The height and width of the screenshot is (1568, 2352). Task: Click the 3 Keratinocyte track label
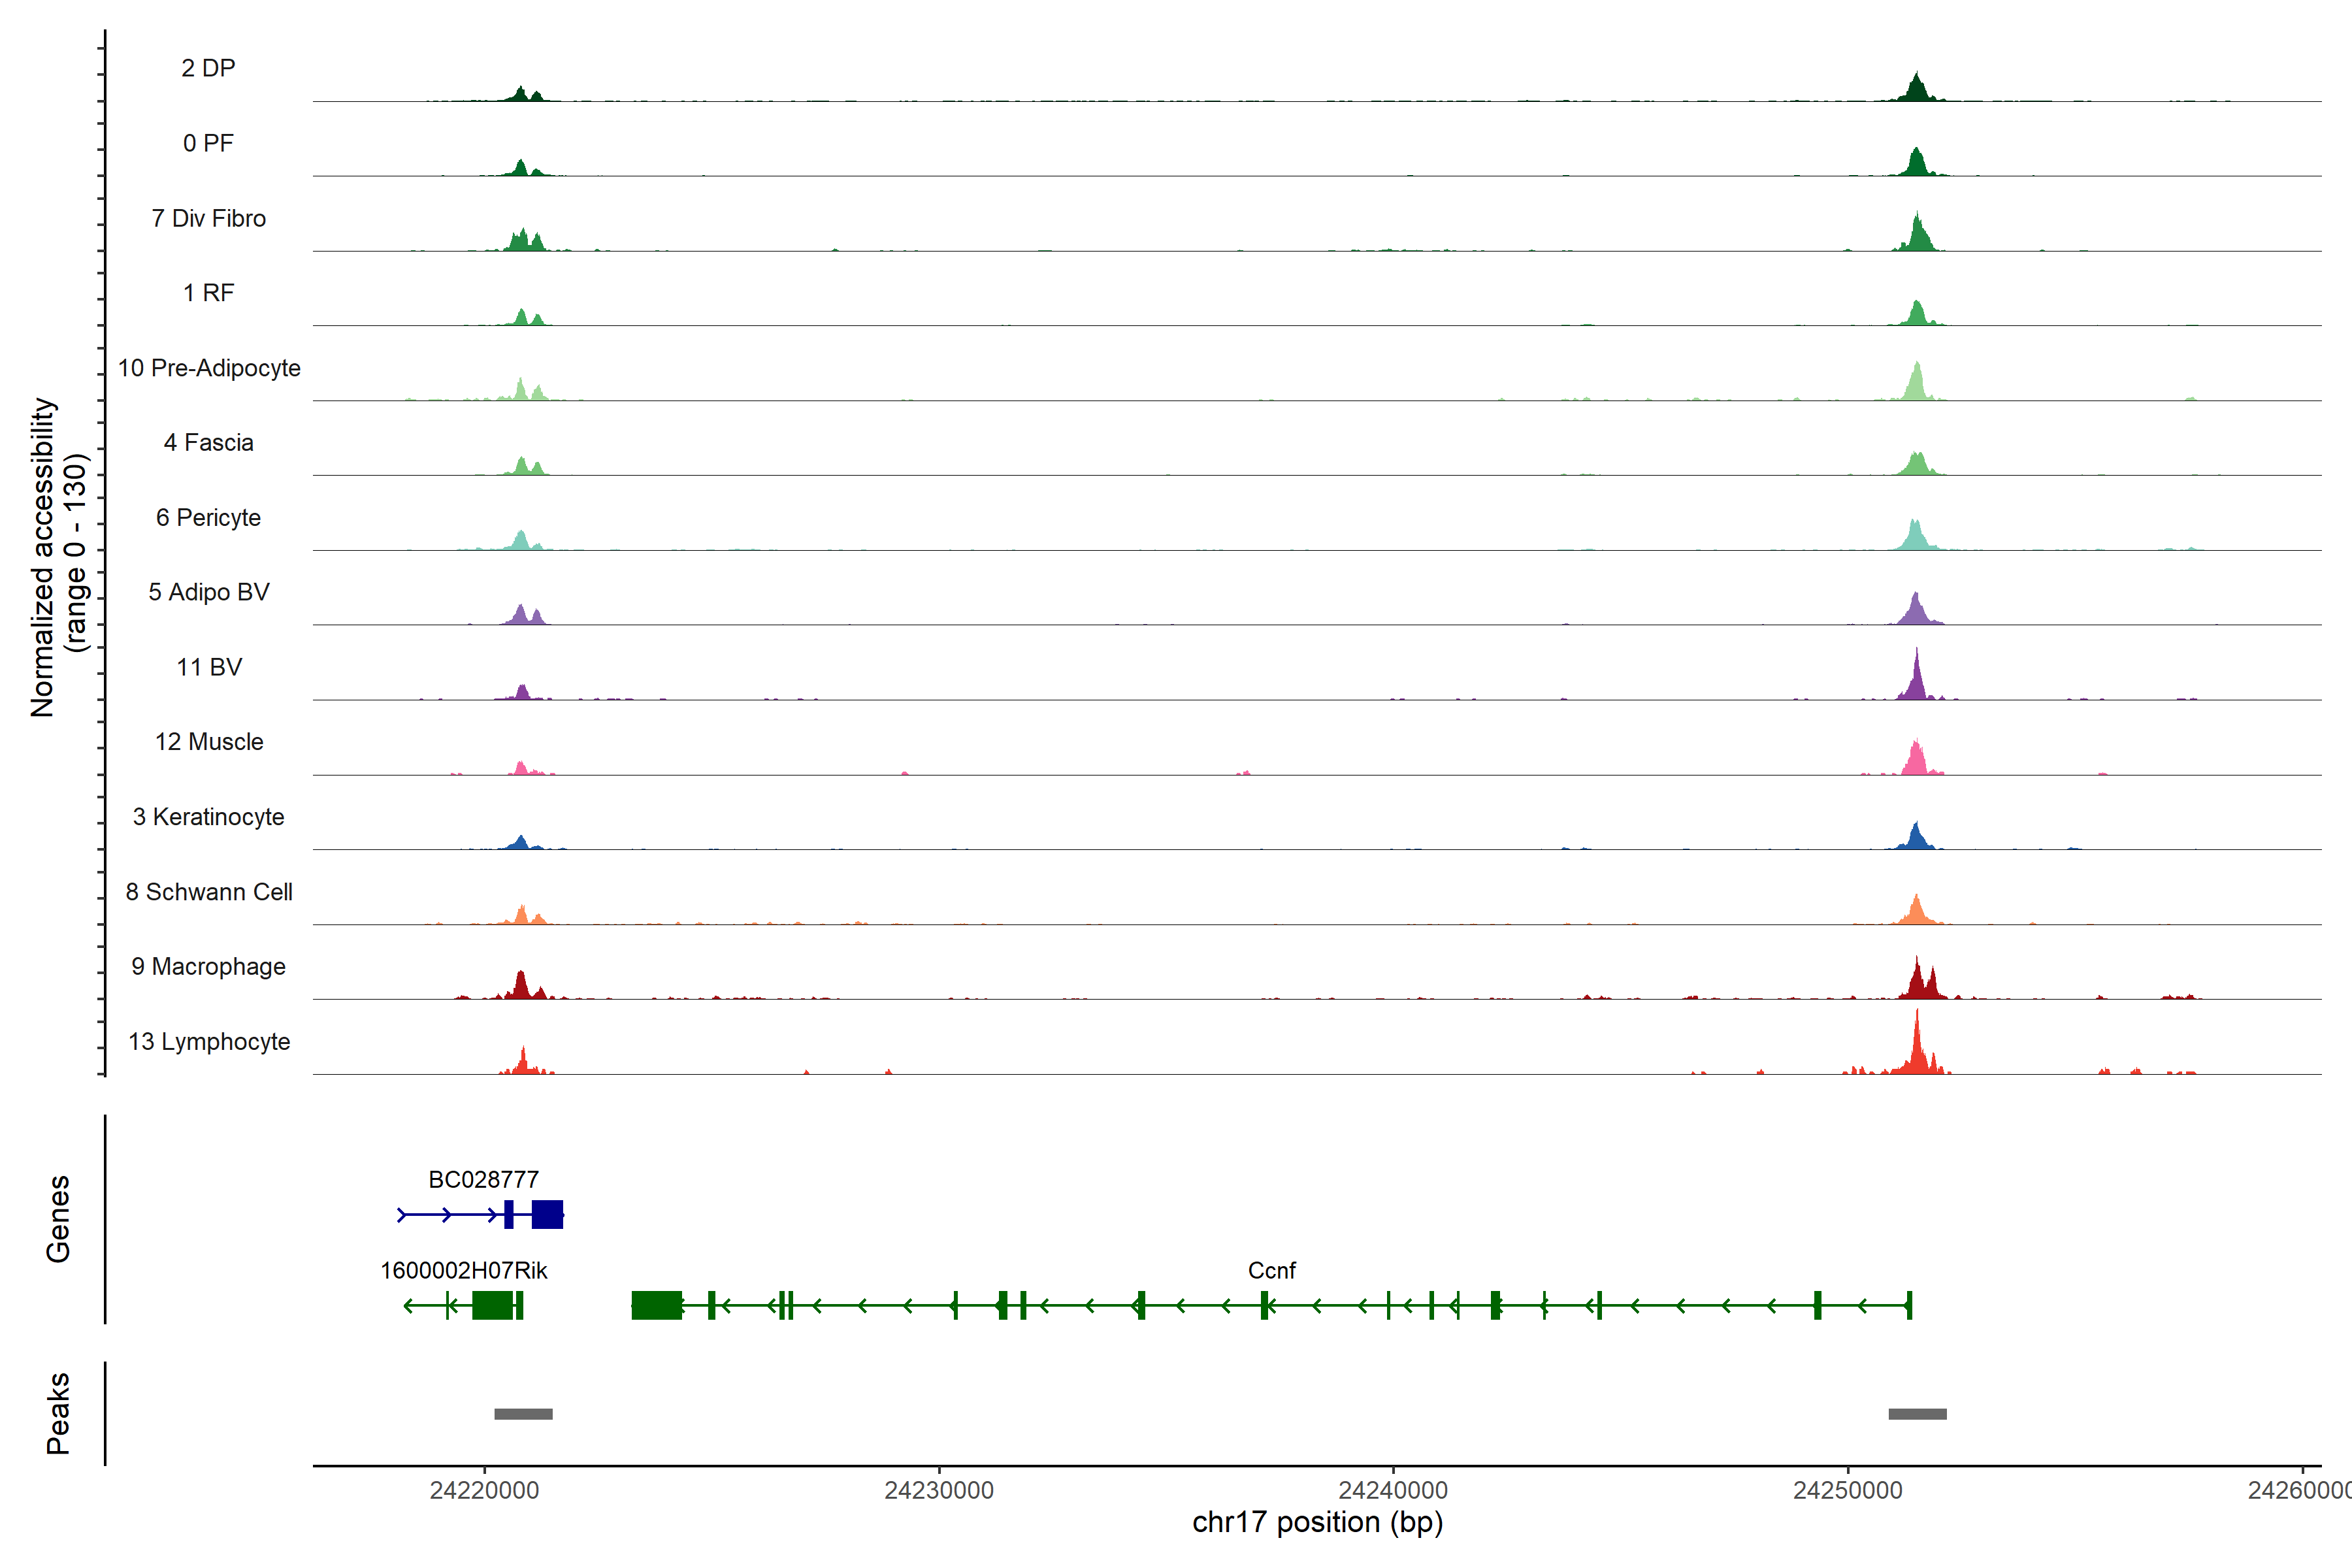point(208,817)
